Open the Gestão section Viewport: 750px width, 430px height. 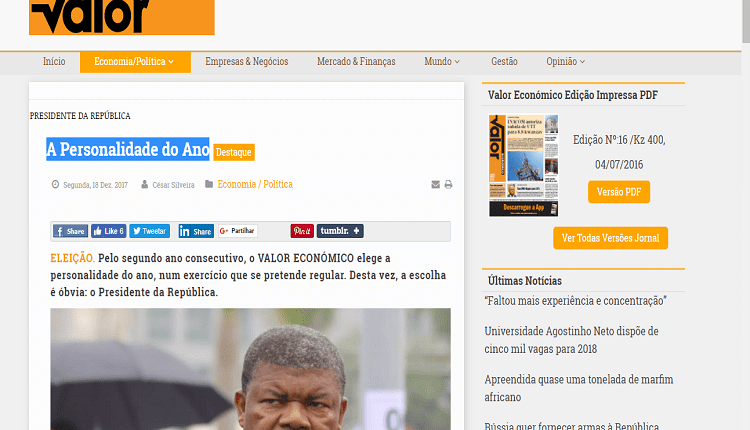point(504,62)
